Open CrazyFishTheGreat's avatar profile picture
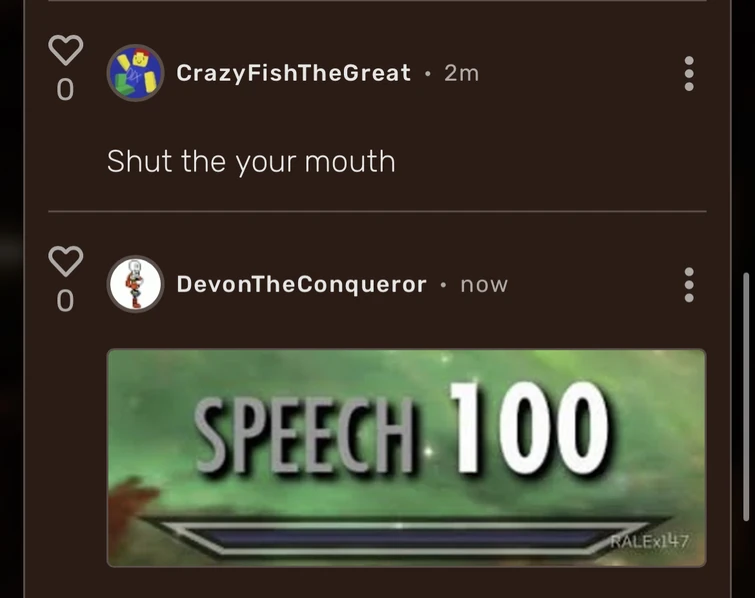Image resolution: width=755 pixels, height=598 pixels. point(135,73)
